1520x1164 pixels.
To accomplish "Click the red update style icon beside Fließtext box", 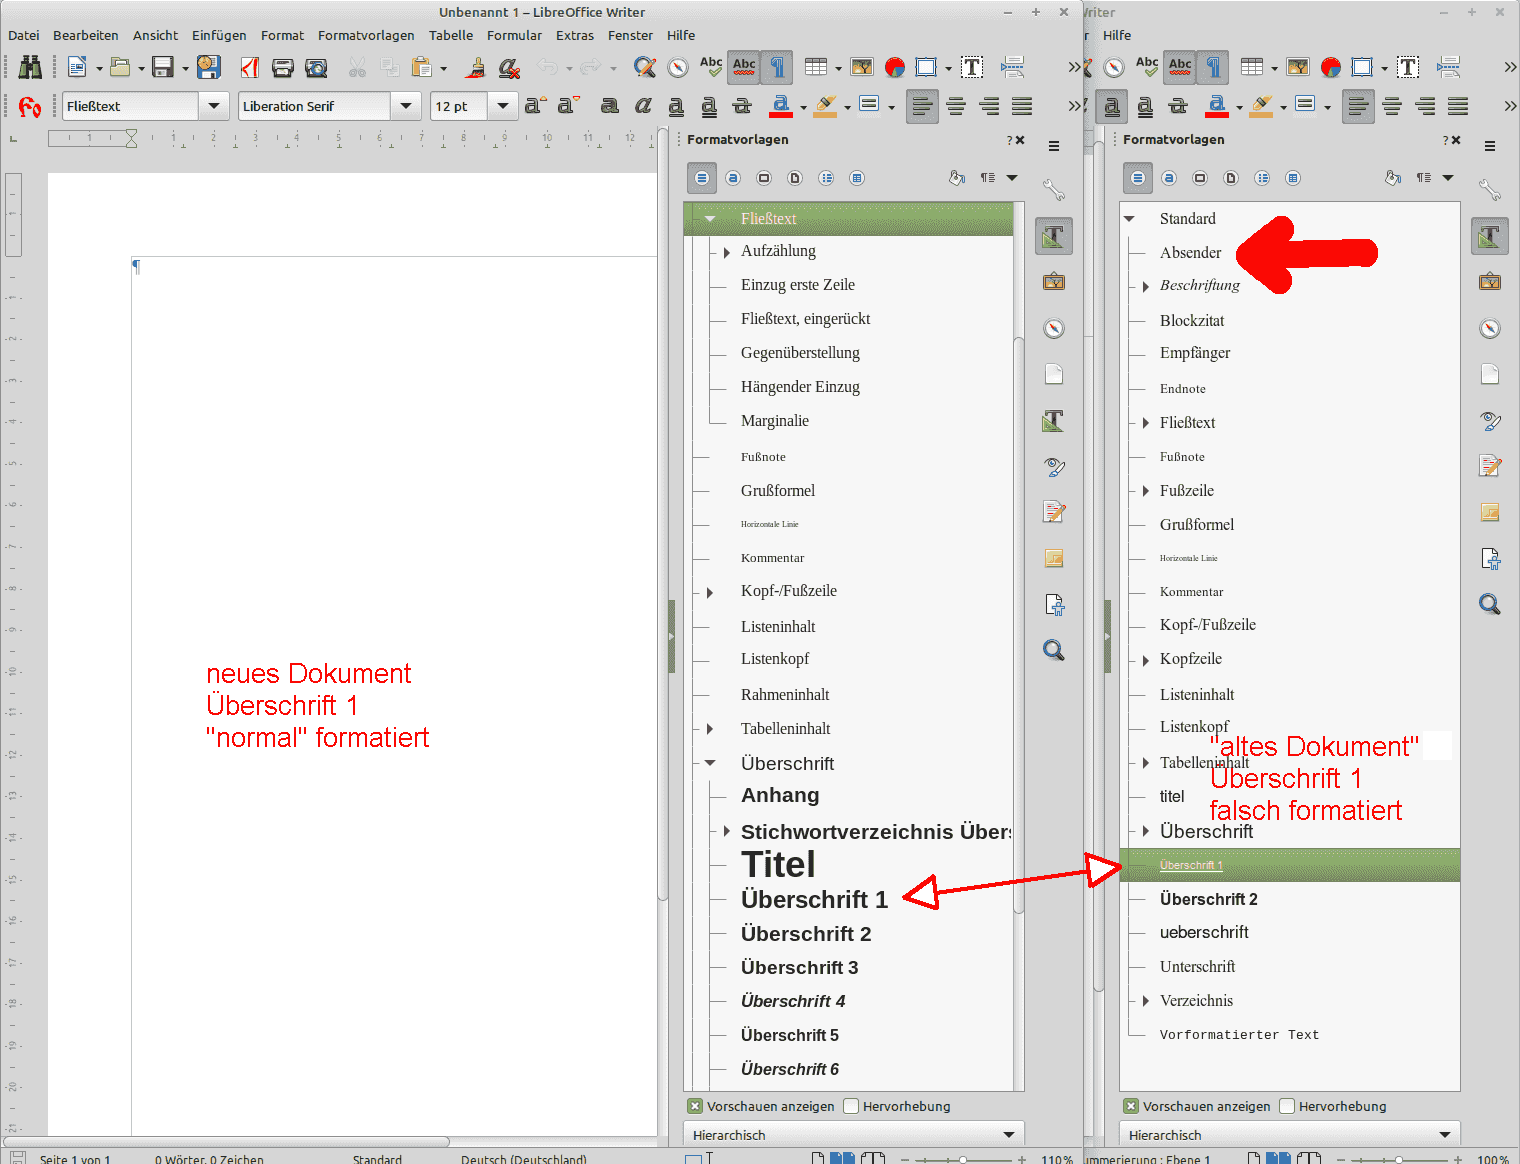I will point(30,106).
